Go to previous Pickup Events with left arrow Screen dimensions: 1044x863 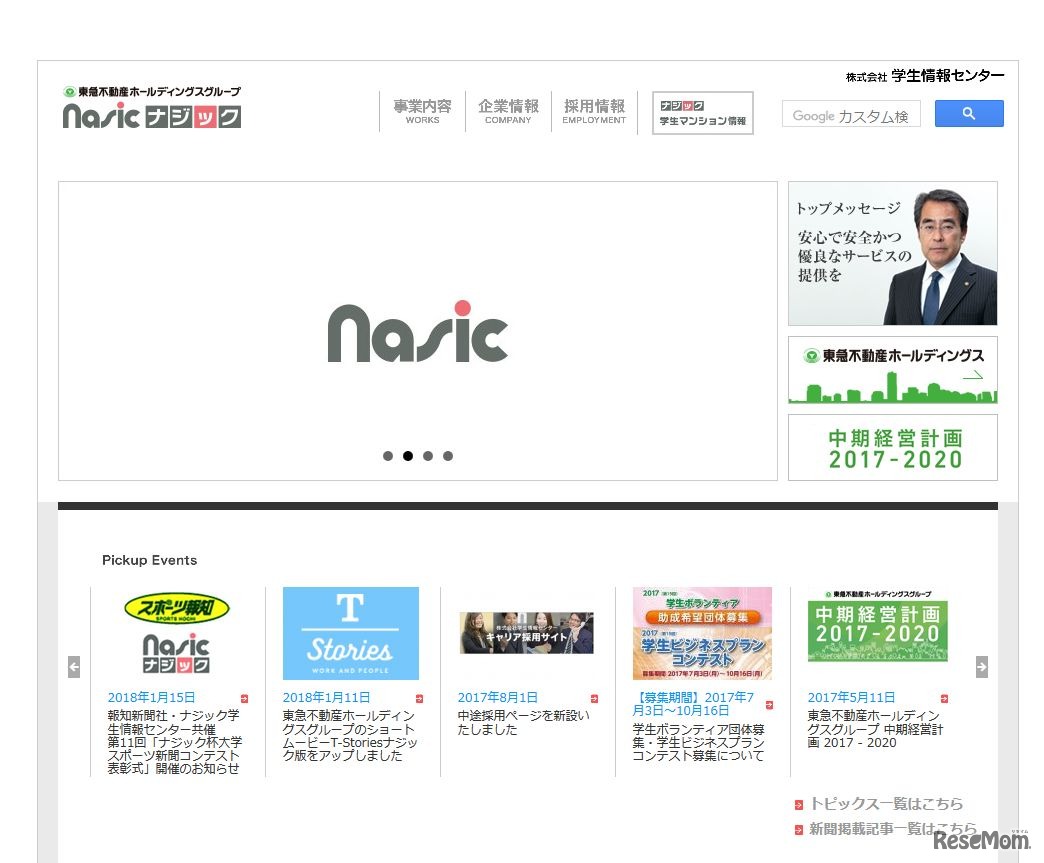click(74, 667)
